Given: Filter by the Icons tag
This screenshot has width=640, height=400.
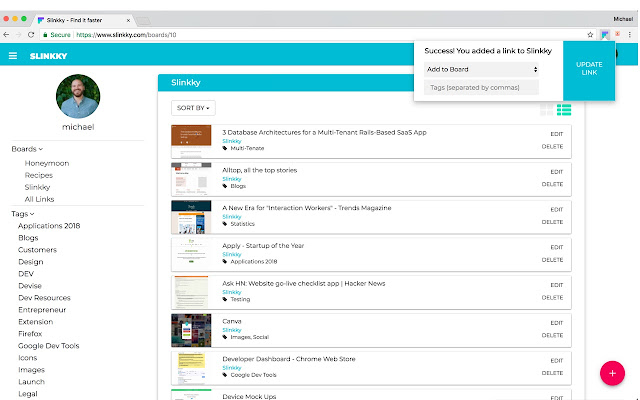Looking at the screenshot, I should 27,358.
